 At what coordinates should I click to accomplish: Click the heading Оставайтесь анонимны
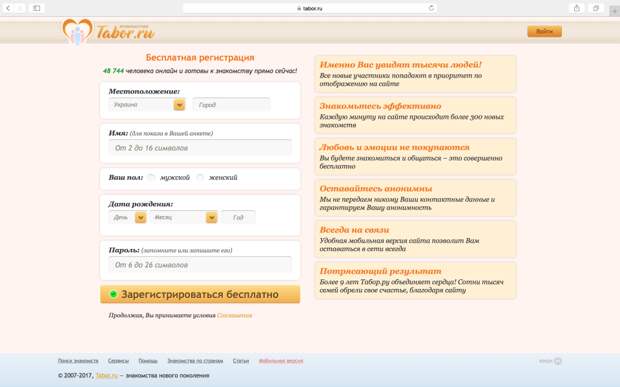point(376,189)
